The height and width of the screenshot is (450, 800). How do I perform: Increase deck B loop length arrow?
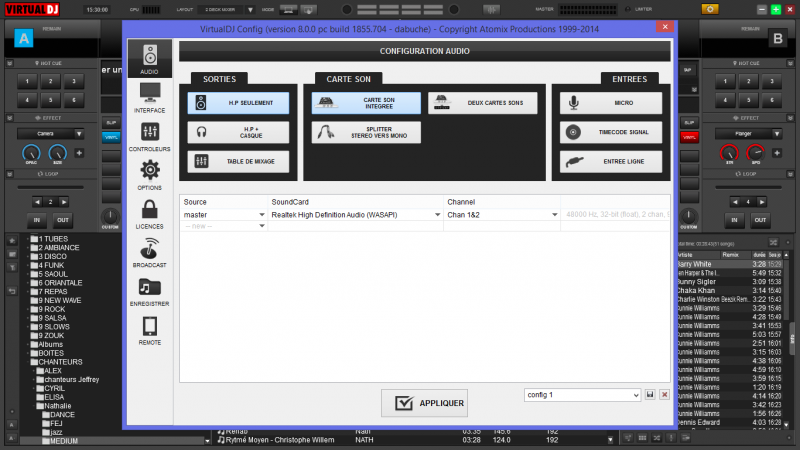[x=761, y=202]
